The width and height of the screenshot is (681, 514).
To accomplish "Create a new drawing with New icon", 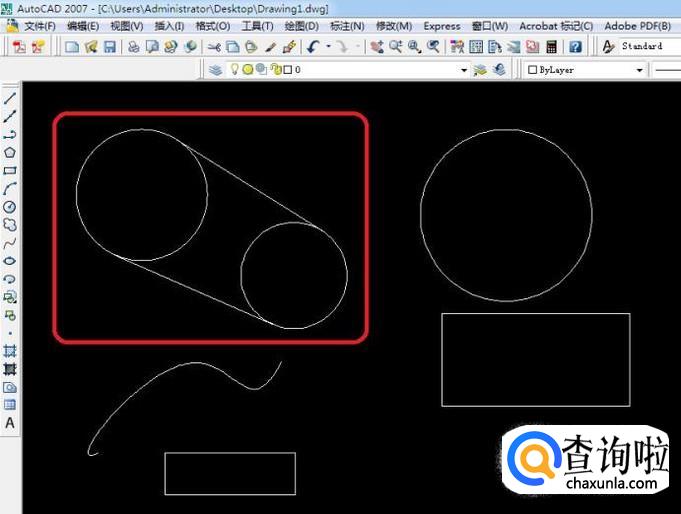I will (x=72, y=46).
